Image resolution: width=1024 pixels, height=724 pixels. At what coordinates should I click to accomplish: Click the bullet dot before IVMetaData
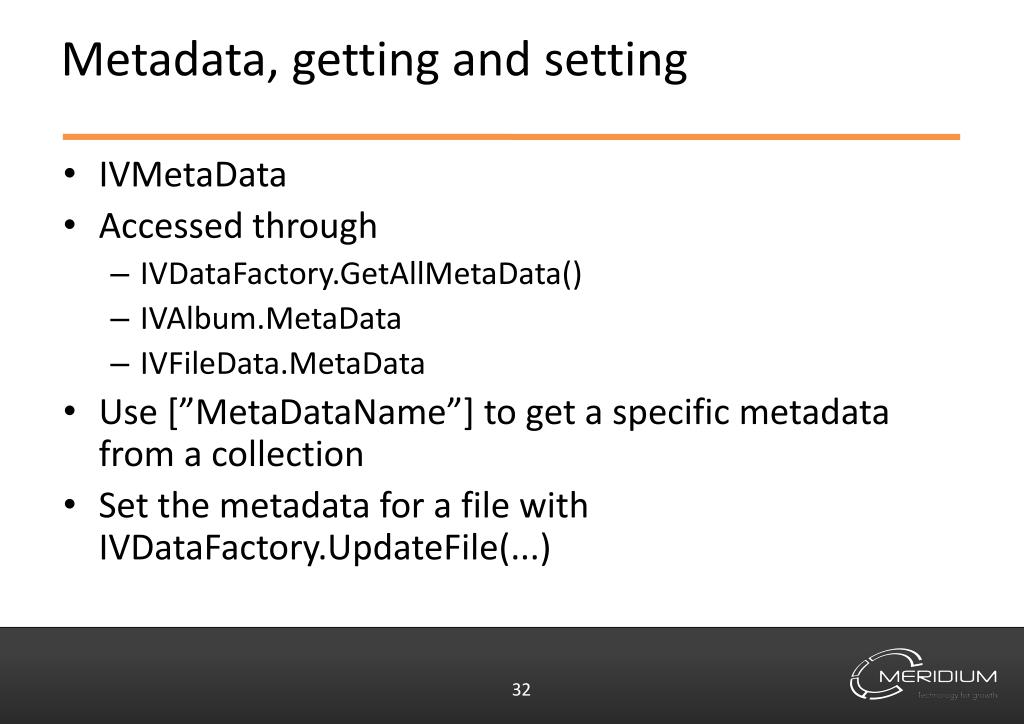coord(70,174)
